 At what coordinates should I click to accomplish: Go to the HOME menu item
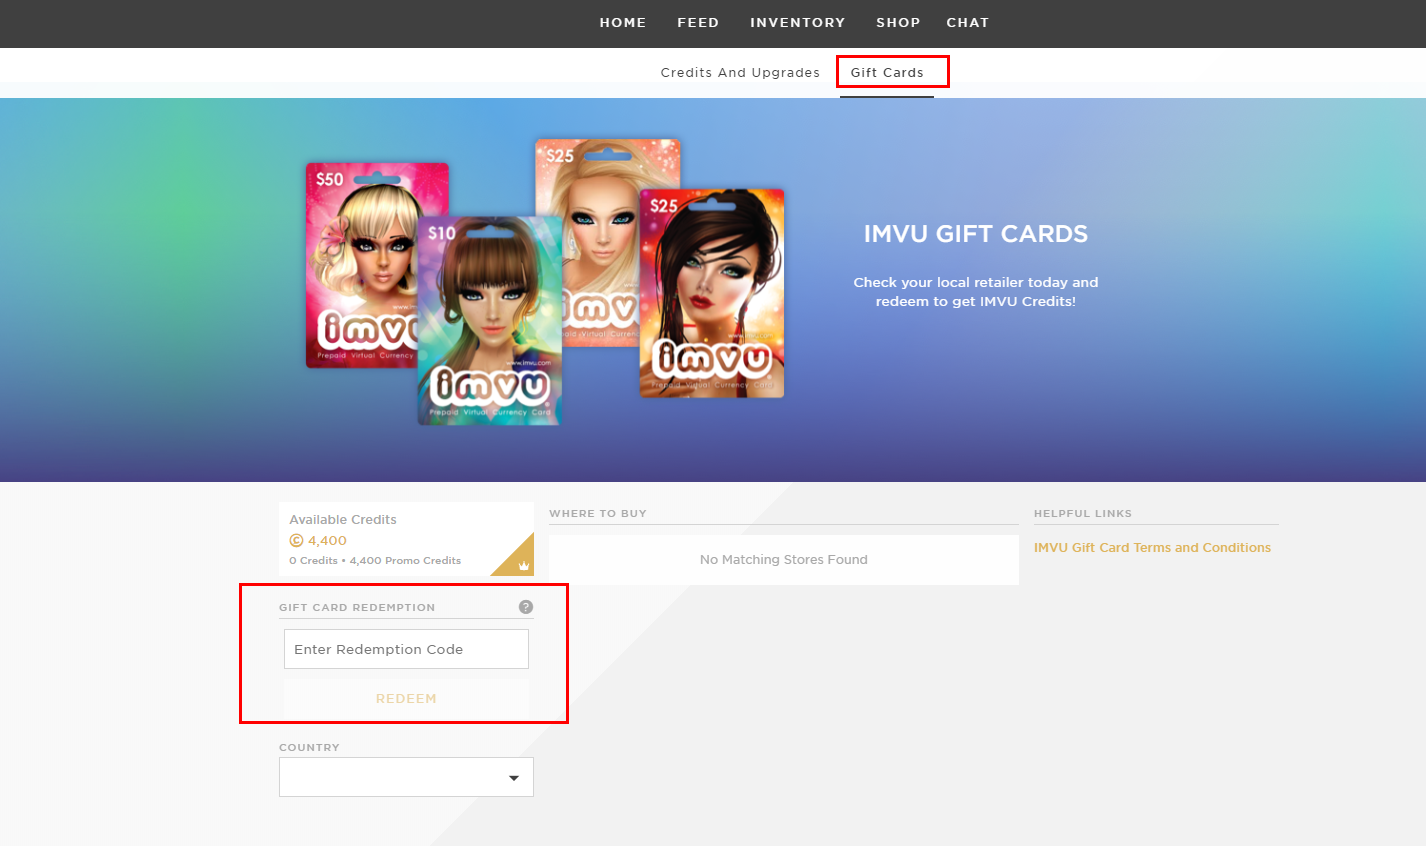click(623, 22)
